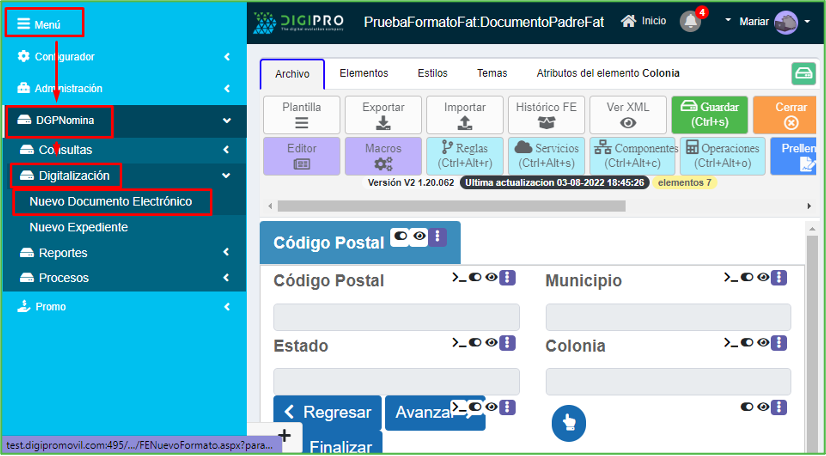Switch to the Elementos tab
Image resolution: width=826 pixels, height=456 pixels.
click(363, 73)
